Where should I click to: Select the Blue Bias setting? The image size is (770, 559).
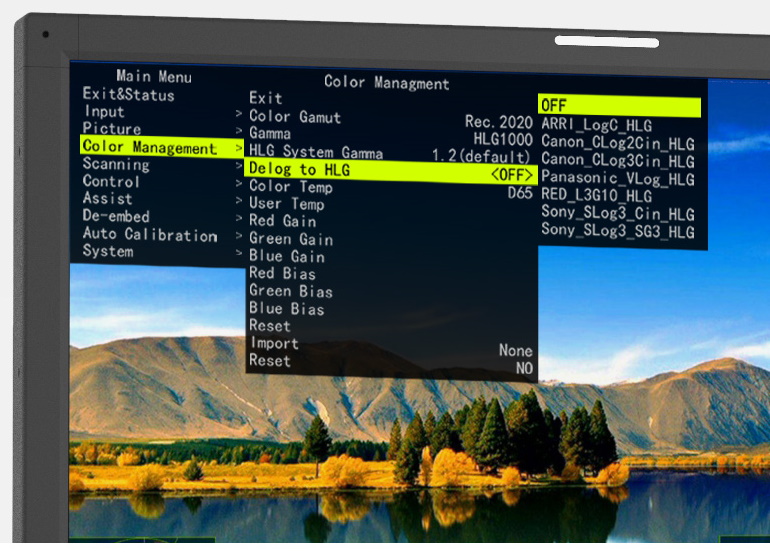287,308
